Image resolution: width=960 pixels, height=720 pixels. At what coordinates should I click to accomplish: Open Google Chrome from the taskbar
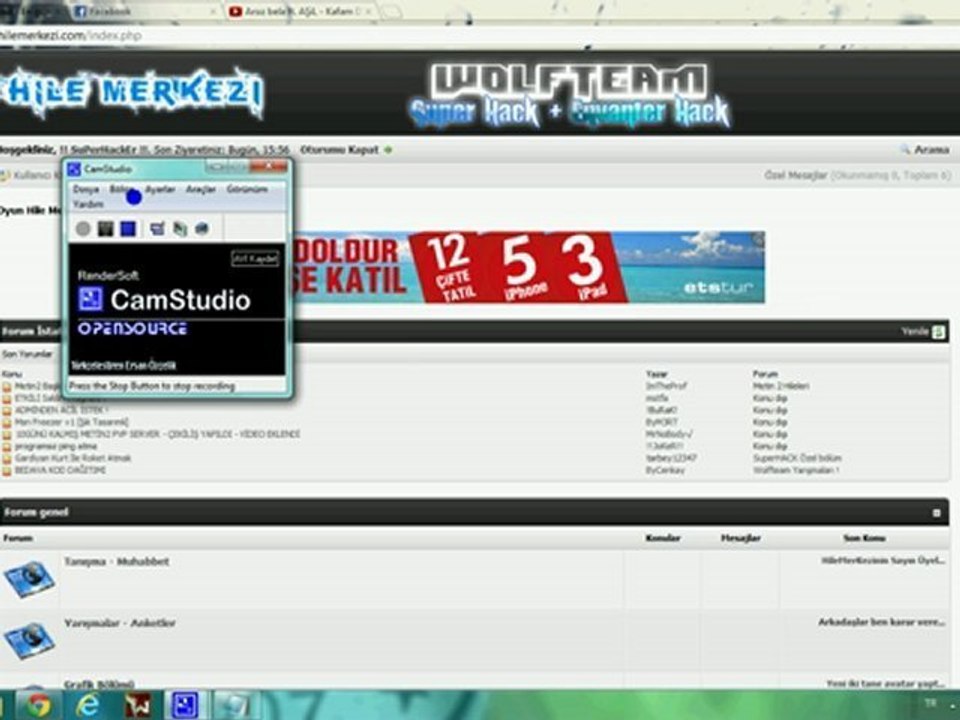pyautogui.click(x=38, y=705)
